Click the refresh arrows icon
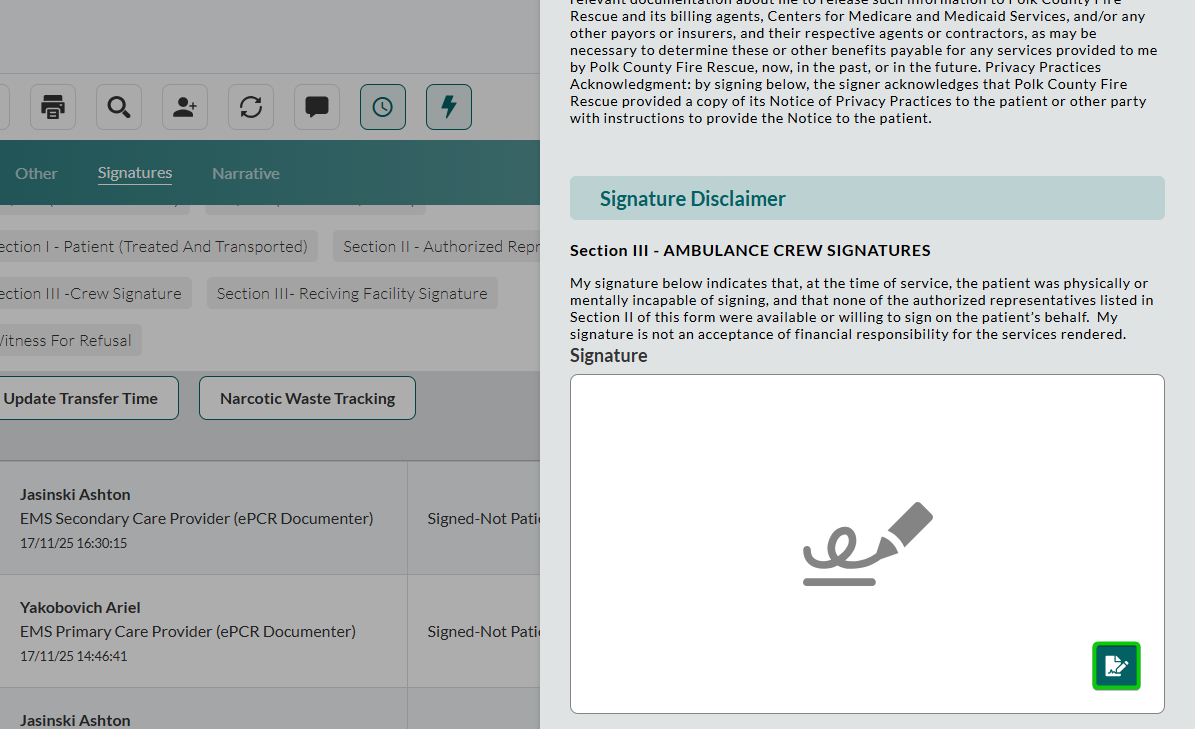Image resolution: width=1195 pixels, height=729 pixels. click(251, 107)
